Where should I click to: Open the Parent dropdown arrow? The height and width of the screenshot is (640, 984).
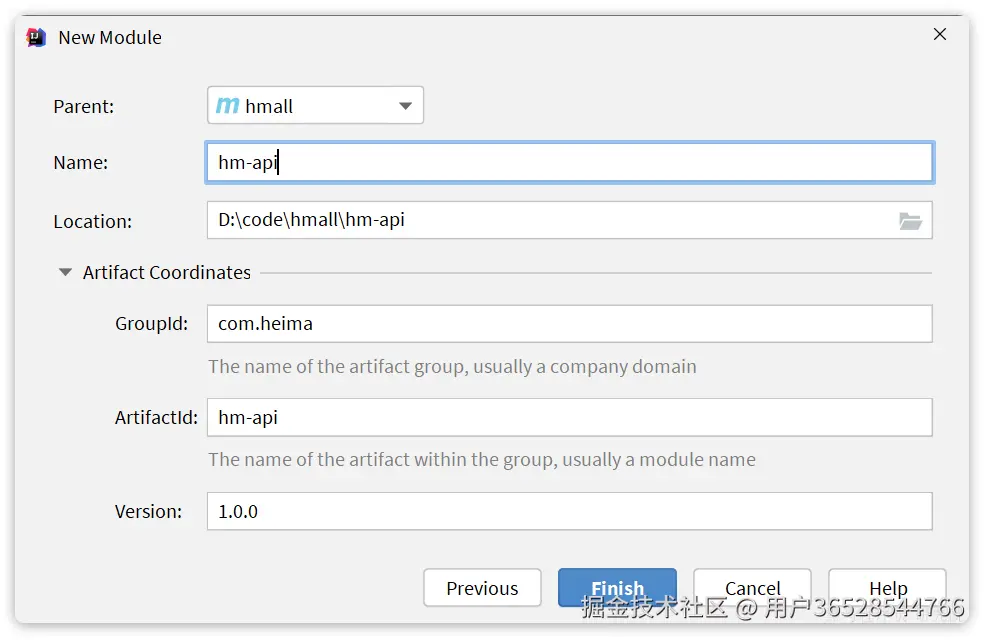pyautogui.click(x=405, y=106)
